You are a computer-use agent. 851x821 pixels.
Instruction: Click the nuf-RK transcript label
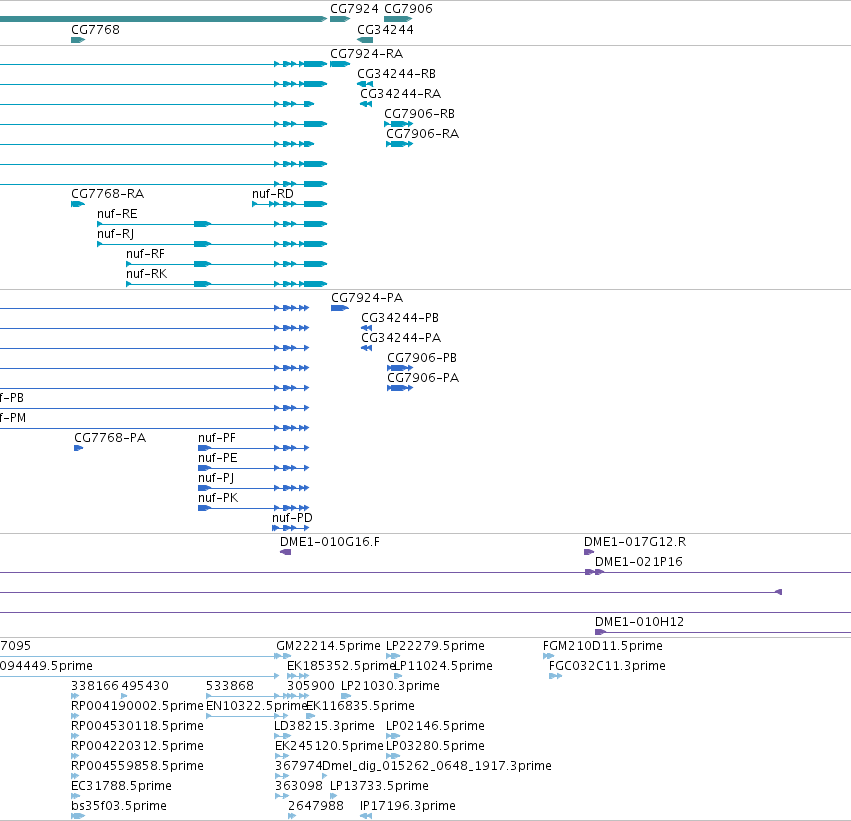point(147,274)
